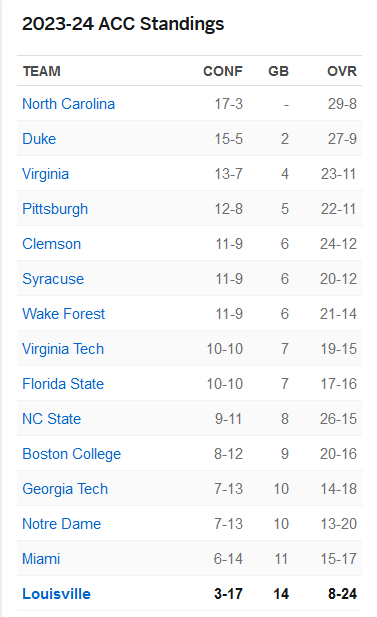The width and height of the screenshot is (377, 617).
Task: Visit the Syracuse team page
Action: 53,279
